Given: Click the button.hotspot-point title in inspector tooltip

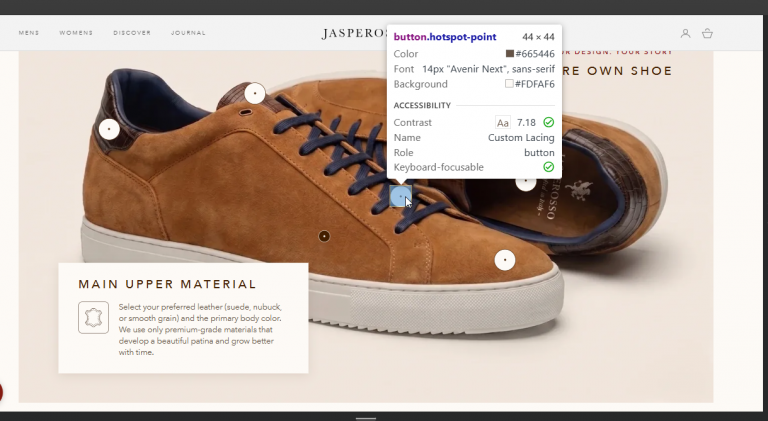Looking at the screenshot, I should click(x=445, y=37).
